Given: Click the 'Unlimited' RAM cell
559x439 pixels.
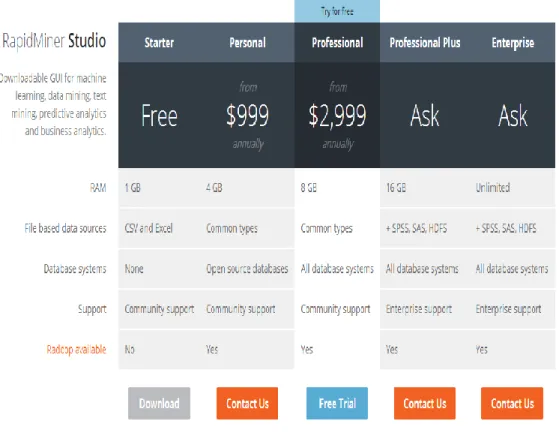Looking at the screenshot, I should (493, 188).
